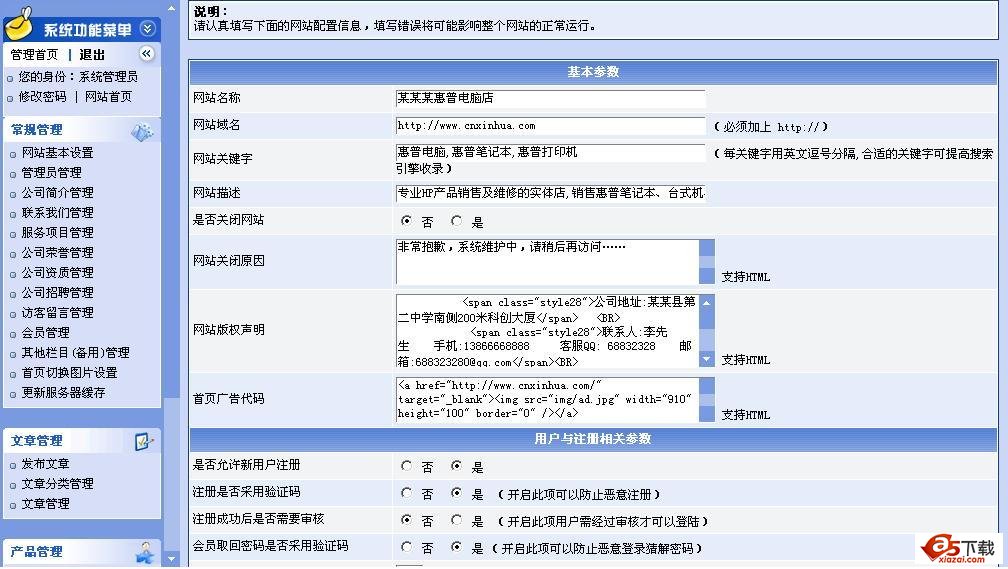The width and height of the screenshot is (1008, 569).
Task: Click the 产品管理 section icon
Action: tap(145, 553)
